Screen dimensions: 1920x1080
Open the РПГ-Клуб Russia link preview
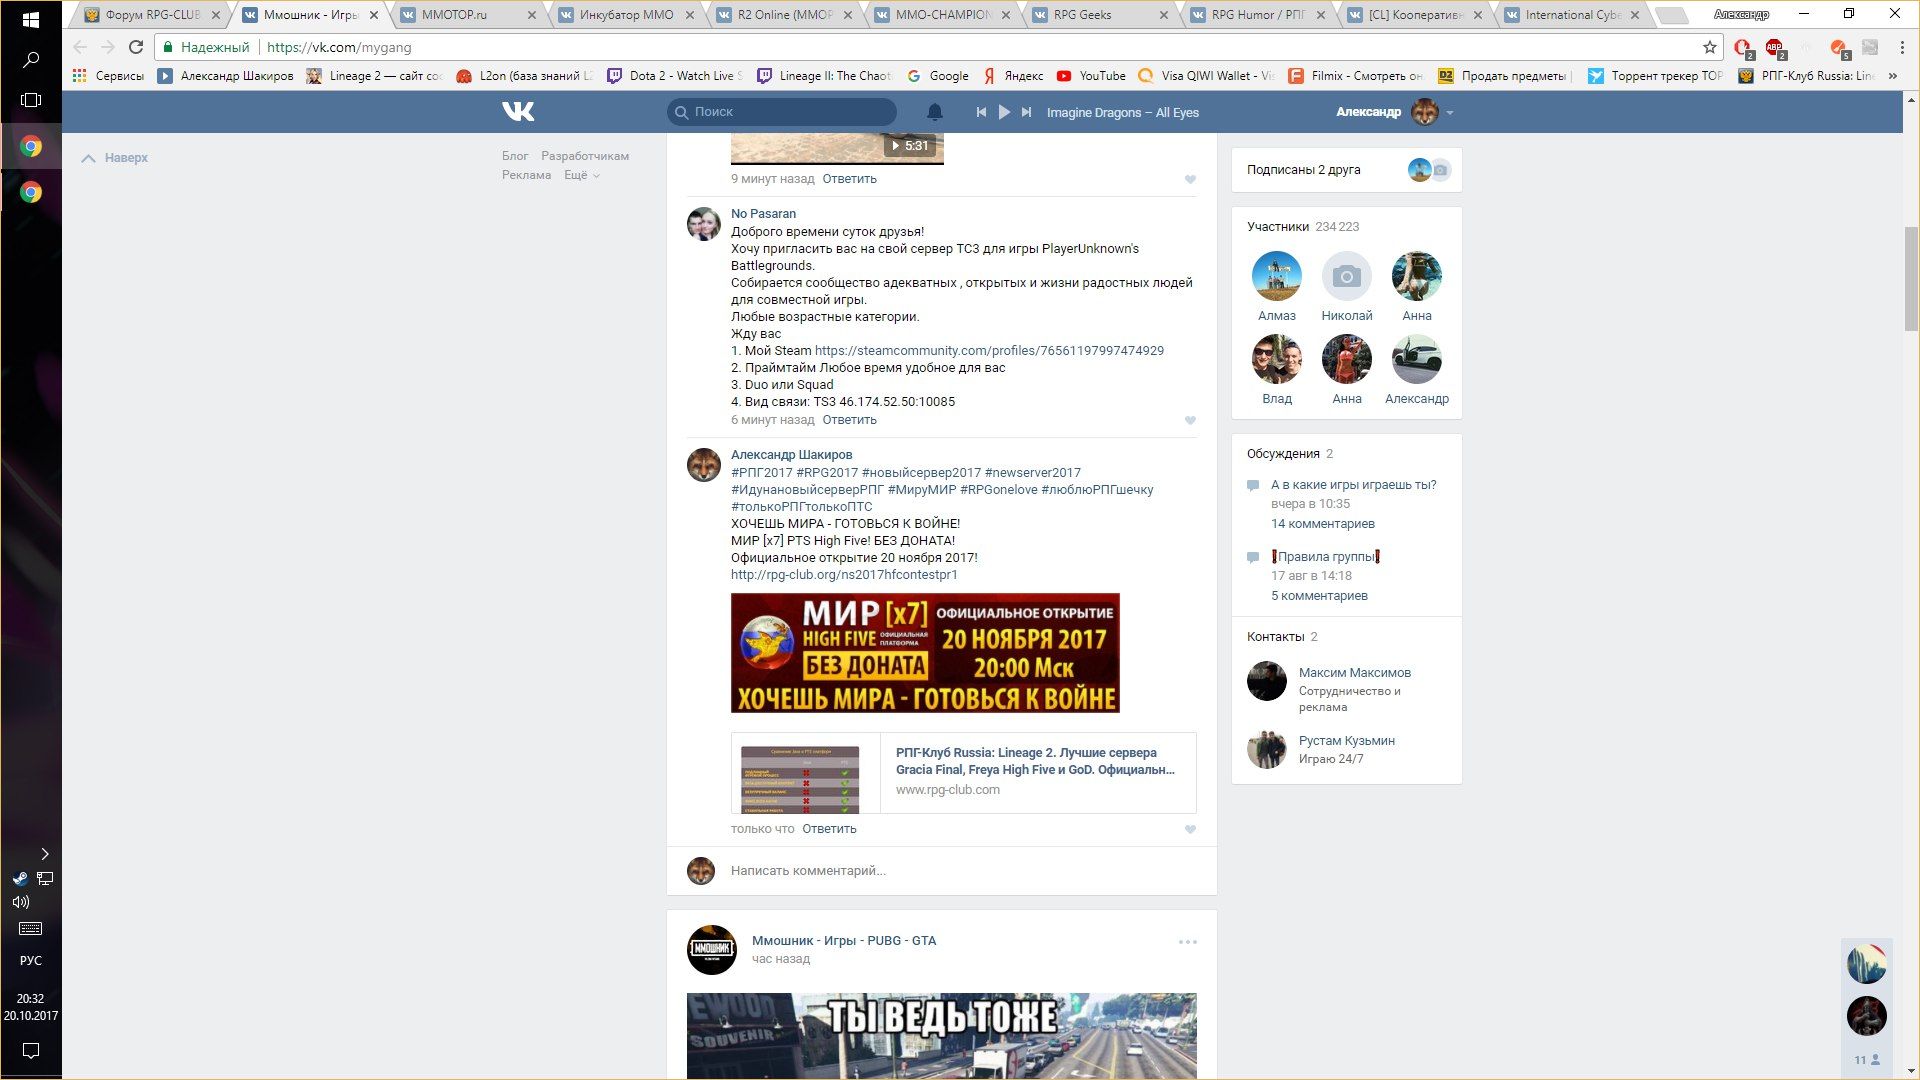click(963, 773)
